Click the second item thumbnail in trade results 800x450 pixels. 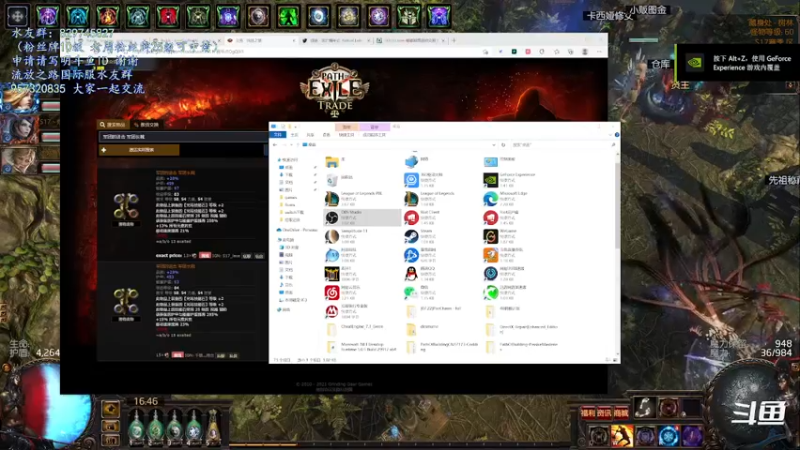click(126, 301)
